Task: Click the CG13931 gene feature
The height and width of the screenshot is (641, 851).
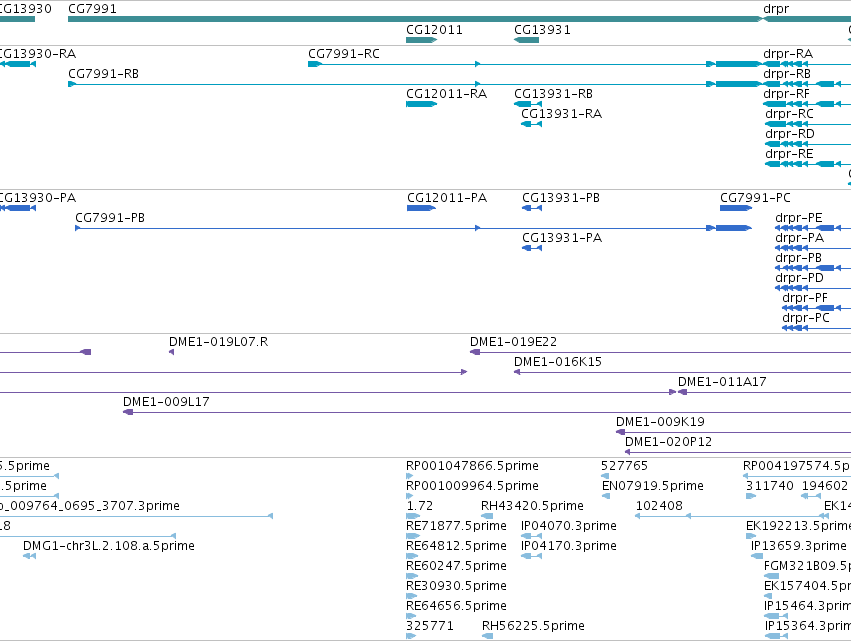Action: click(526, 40)
